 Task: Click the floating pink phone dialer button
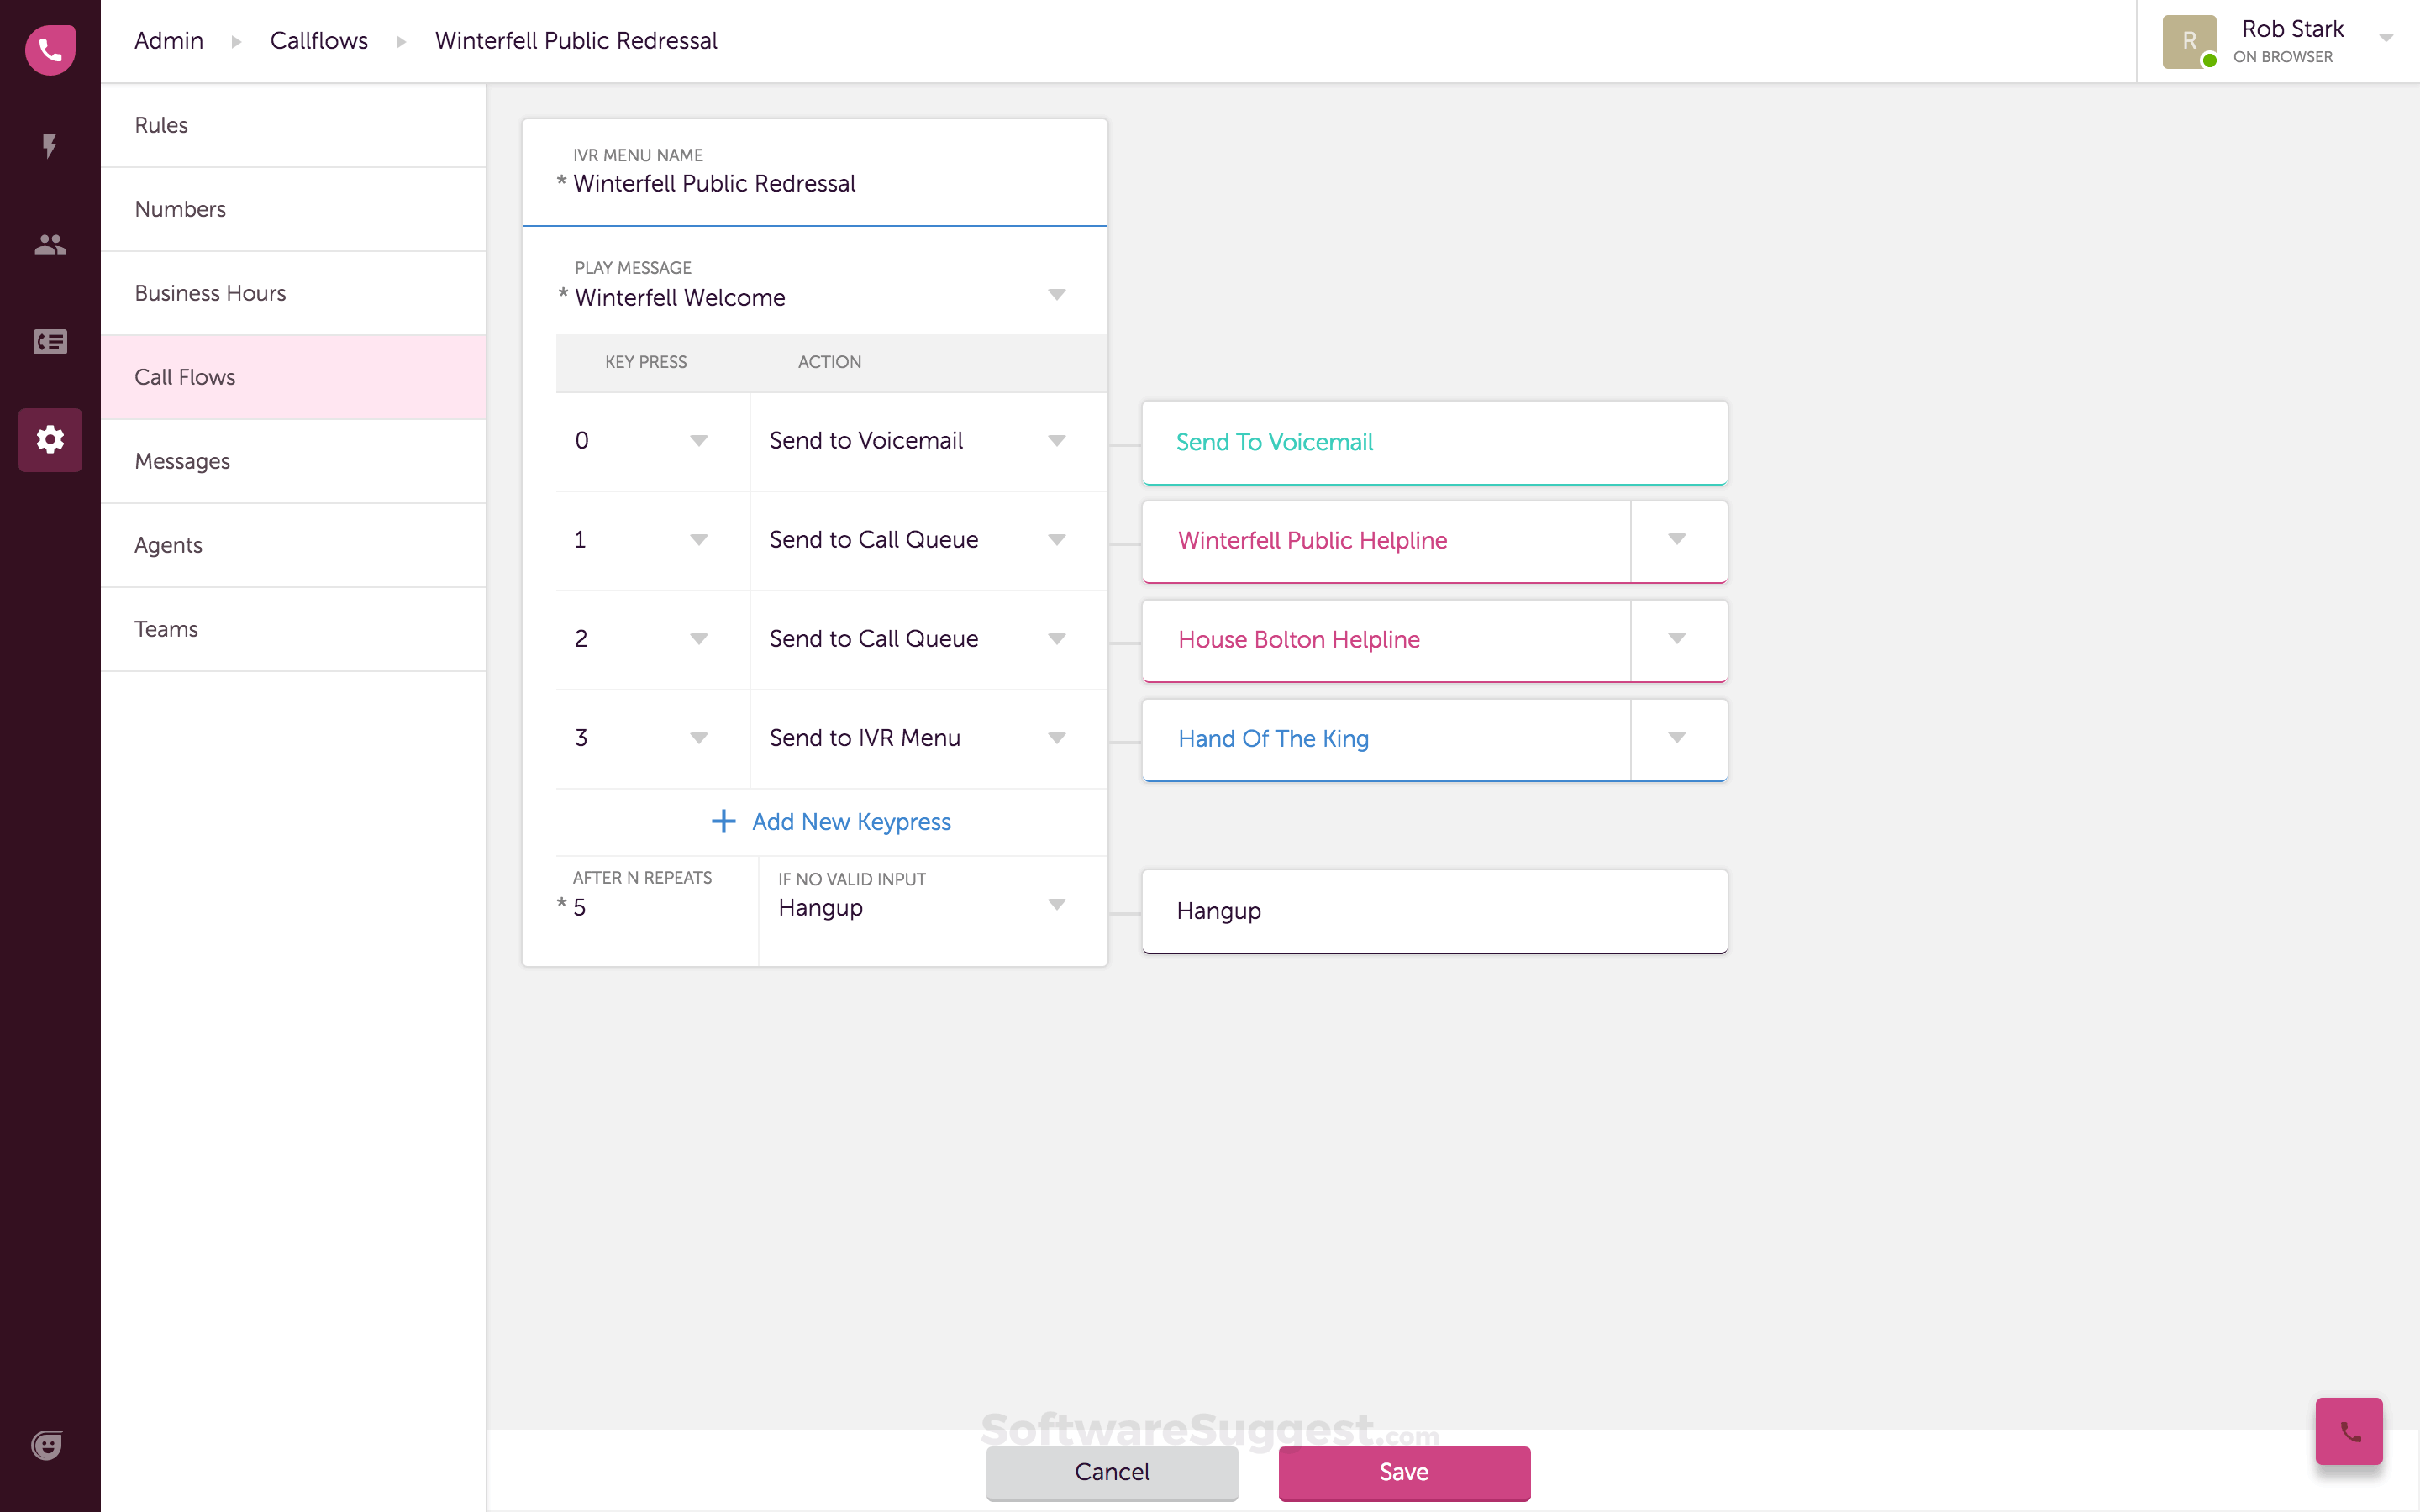point(2348,1431)
